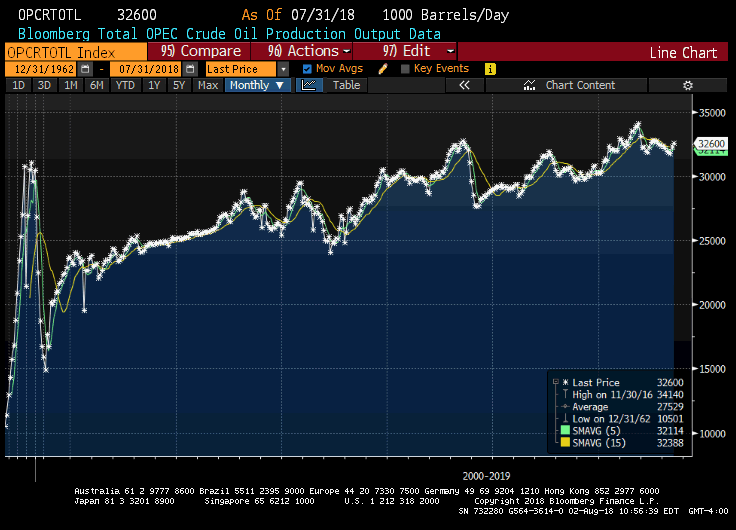The height and width of the screenshot is (530, 736).
Task: Click the pencil annotate icon
Action: pos(383,69)
